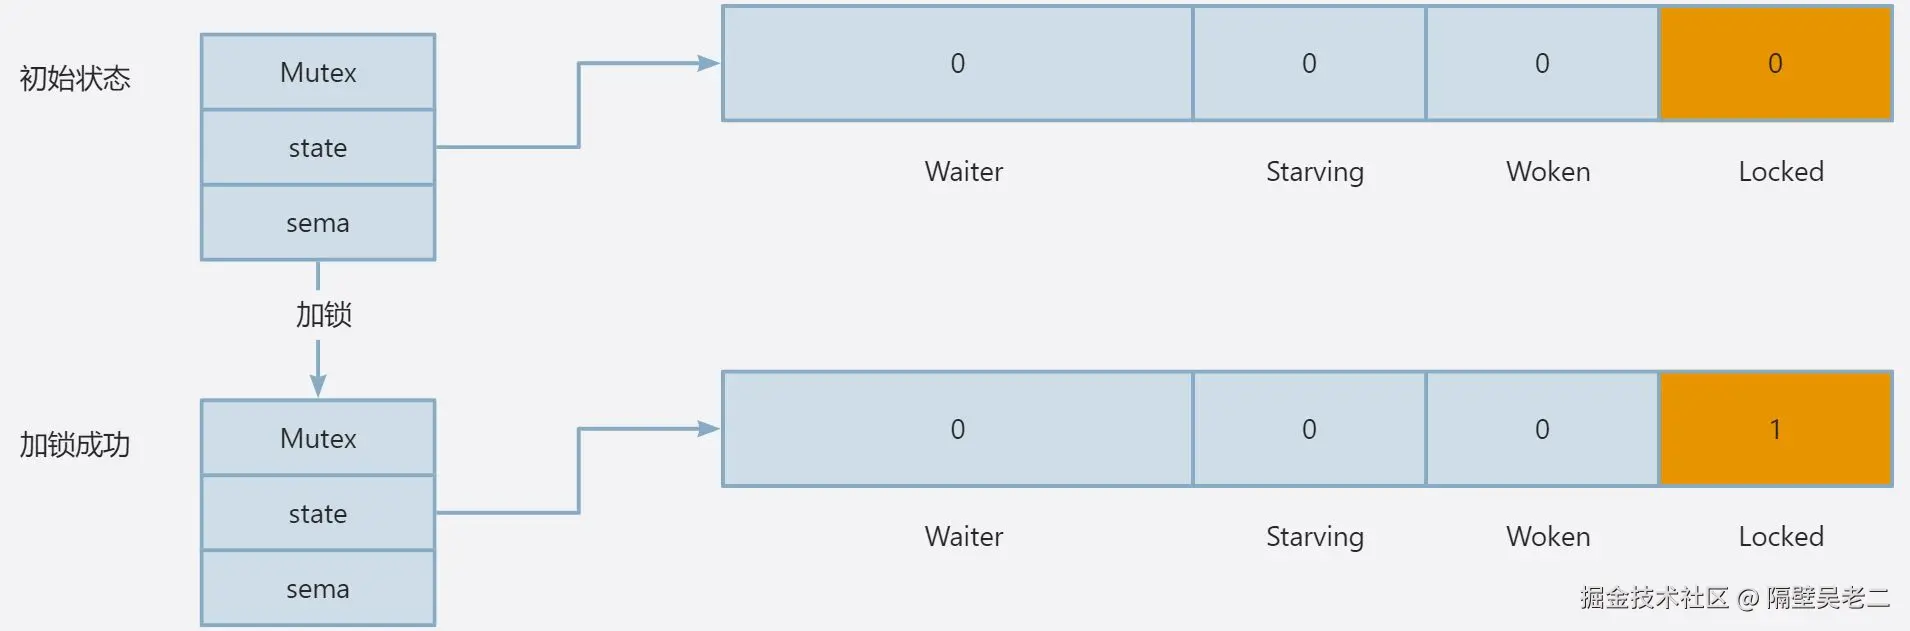Select the Starving bit cell in the initial state

click(1309, 64)
